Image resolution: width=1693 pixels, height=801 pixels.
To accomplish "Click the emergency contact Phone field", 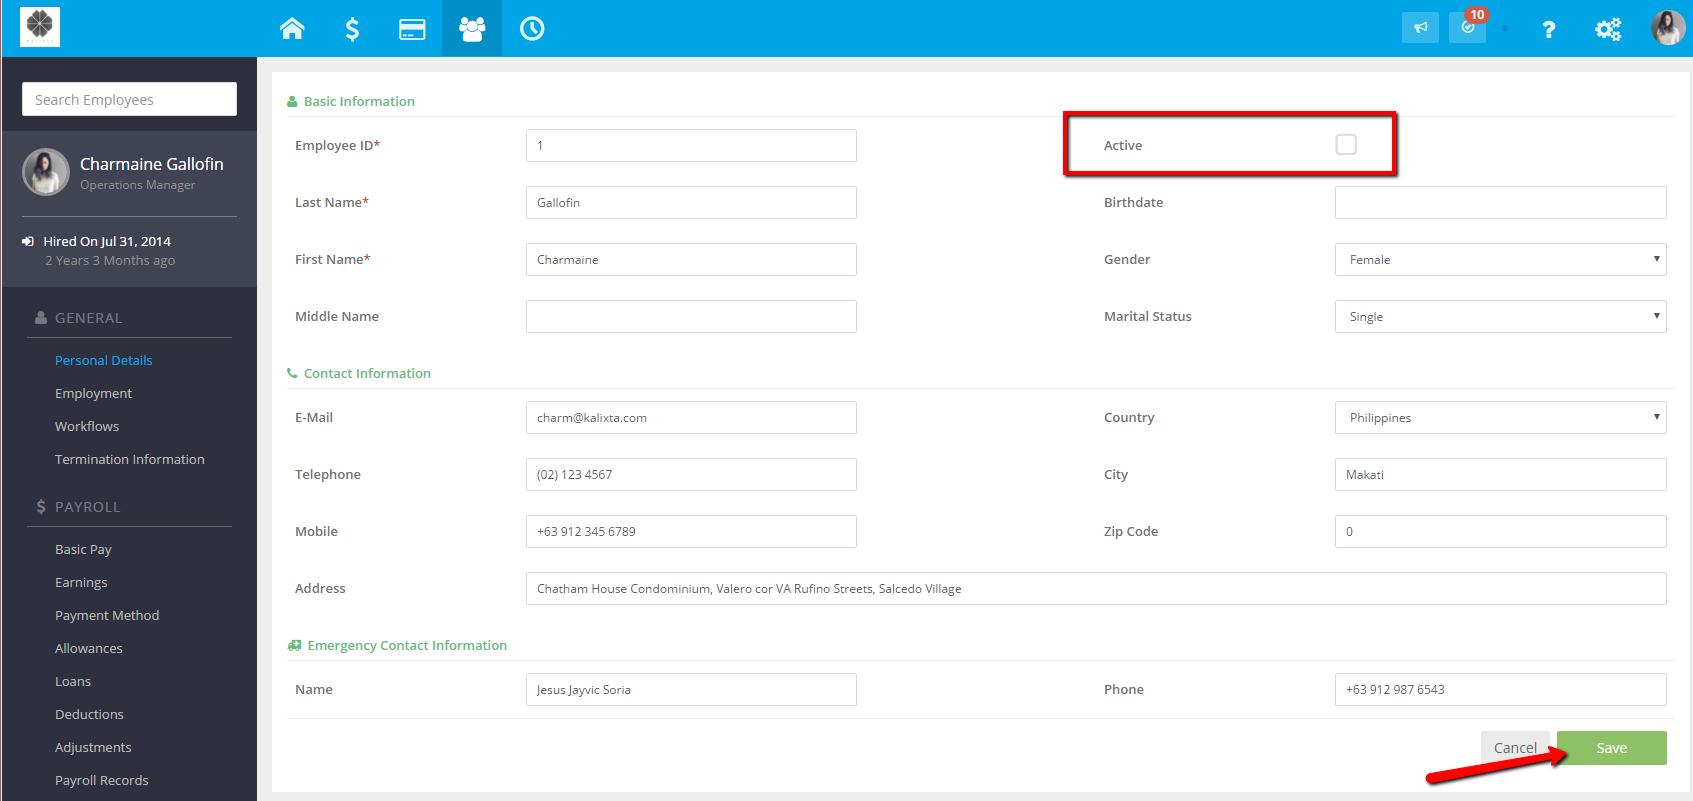I will (x=1500, y=690).
